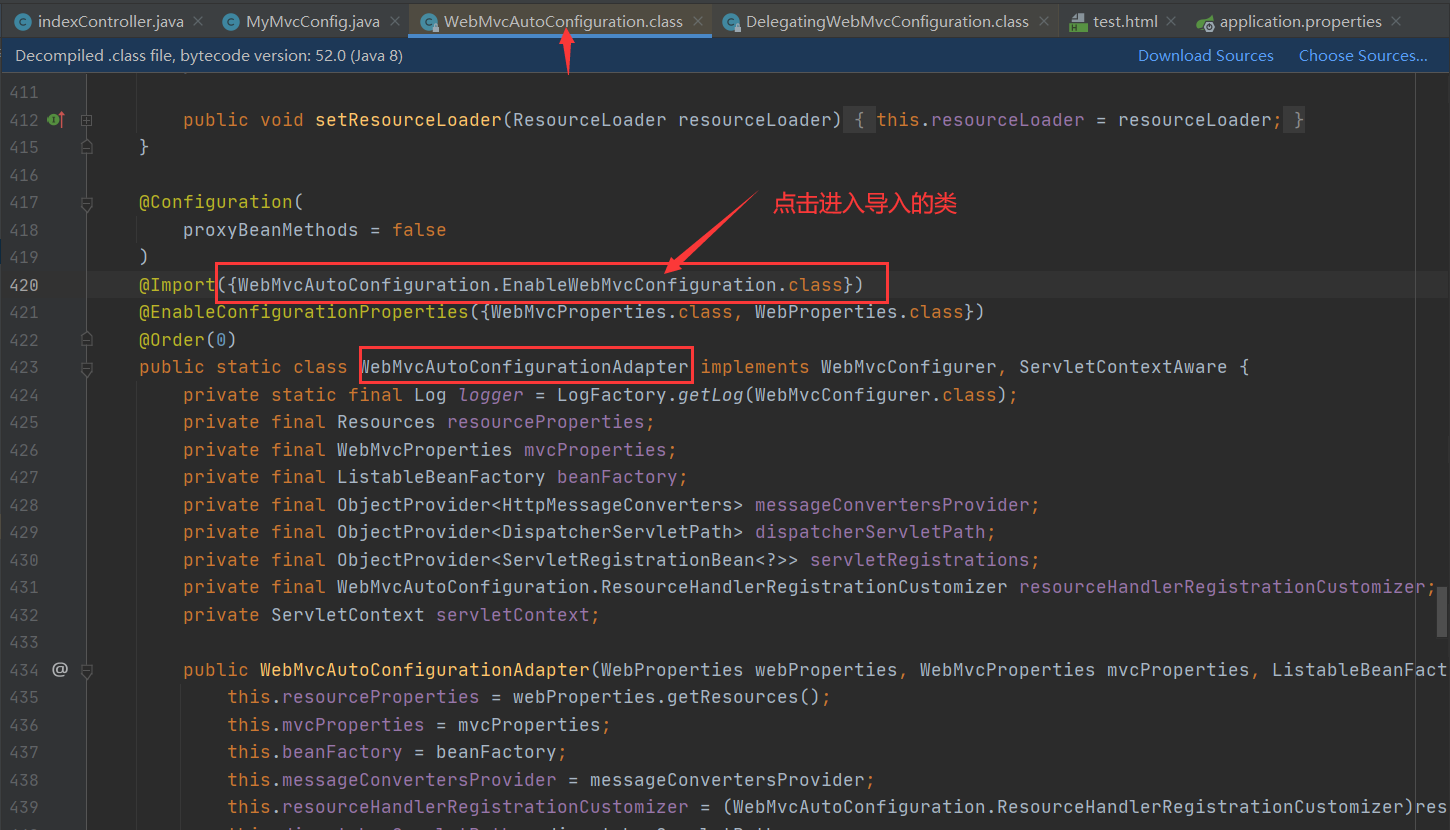This screenshot has width=1450, height=830.
Task: Click the class icon on MyMvcConfig.java tab
Action: [x=231, y=21]
